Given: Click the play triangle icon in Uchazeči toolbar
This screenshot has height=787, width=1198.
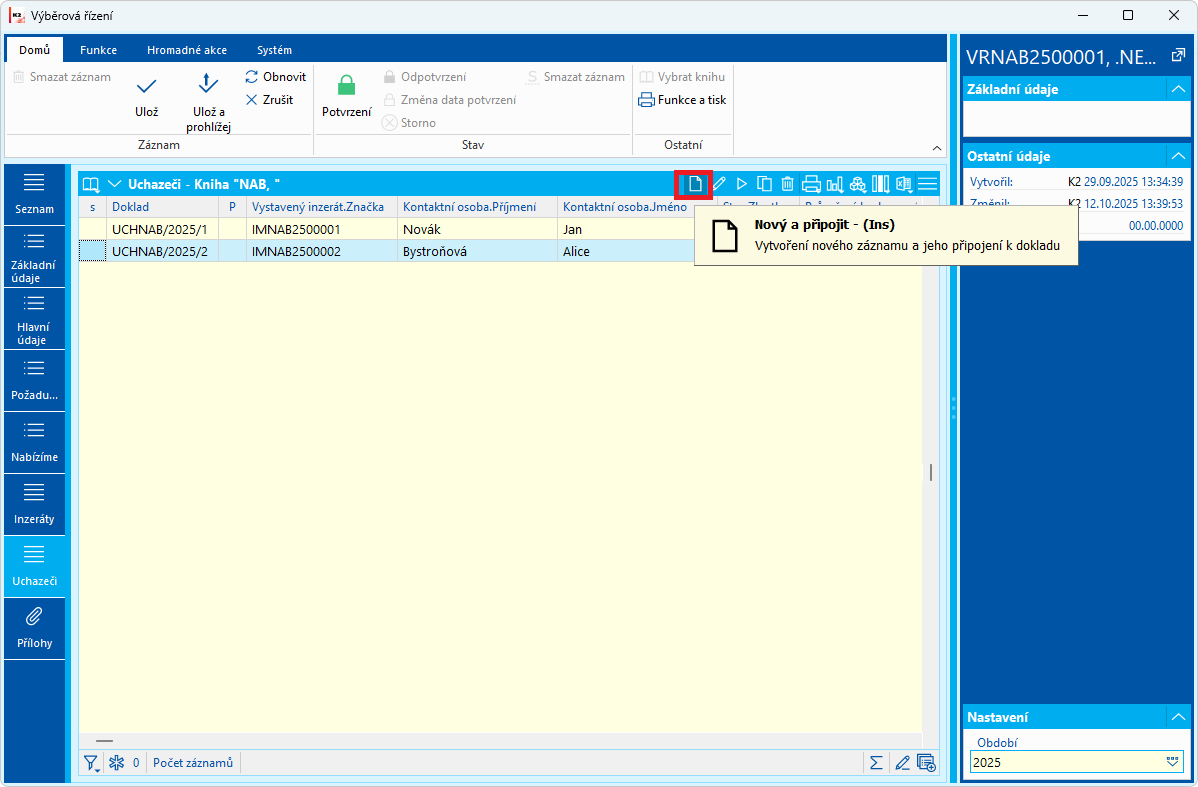Looking at the screenshot, I should tap(741, 184).
